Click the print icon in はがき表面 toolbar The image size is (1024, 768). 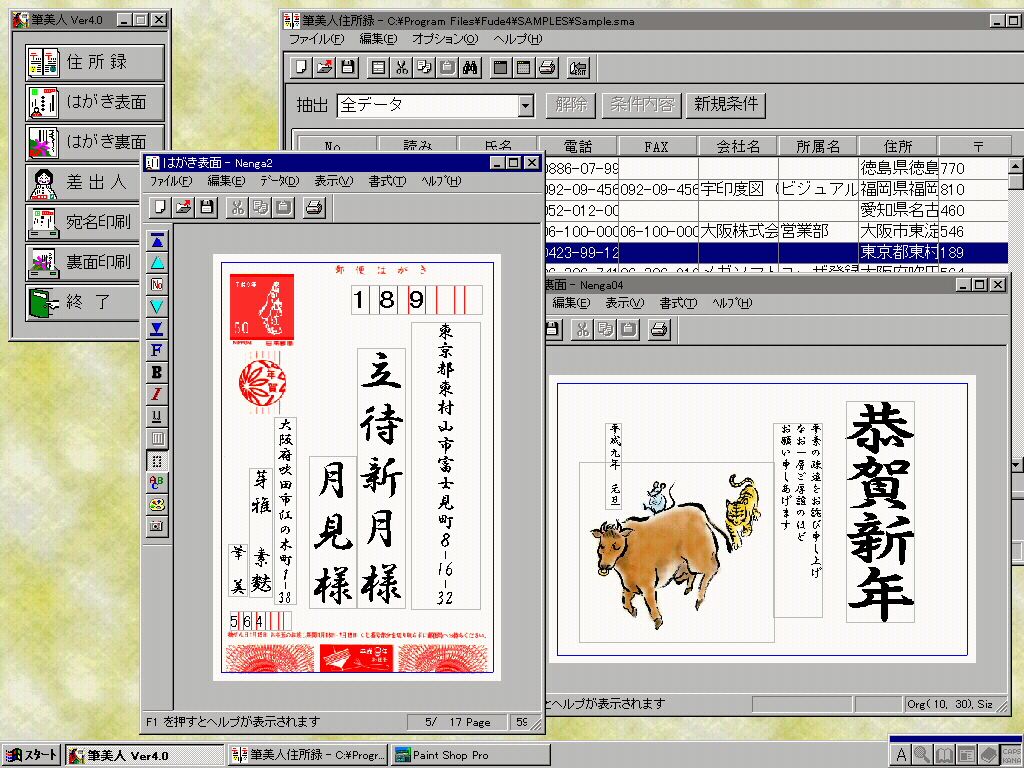click(314, 207)
